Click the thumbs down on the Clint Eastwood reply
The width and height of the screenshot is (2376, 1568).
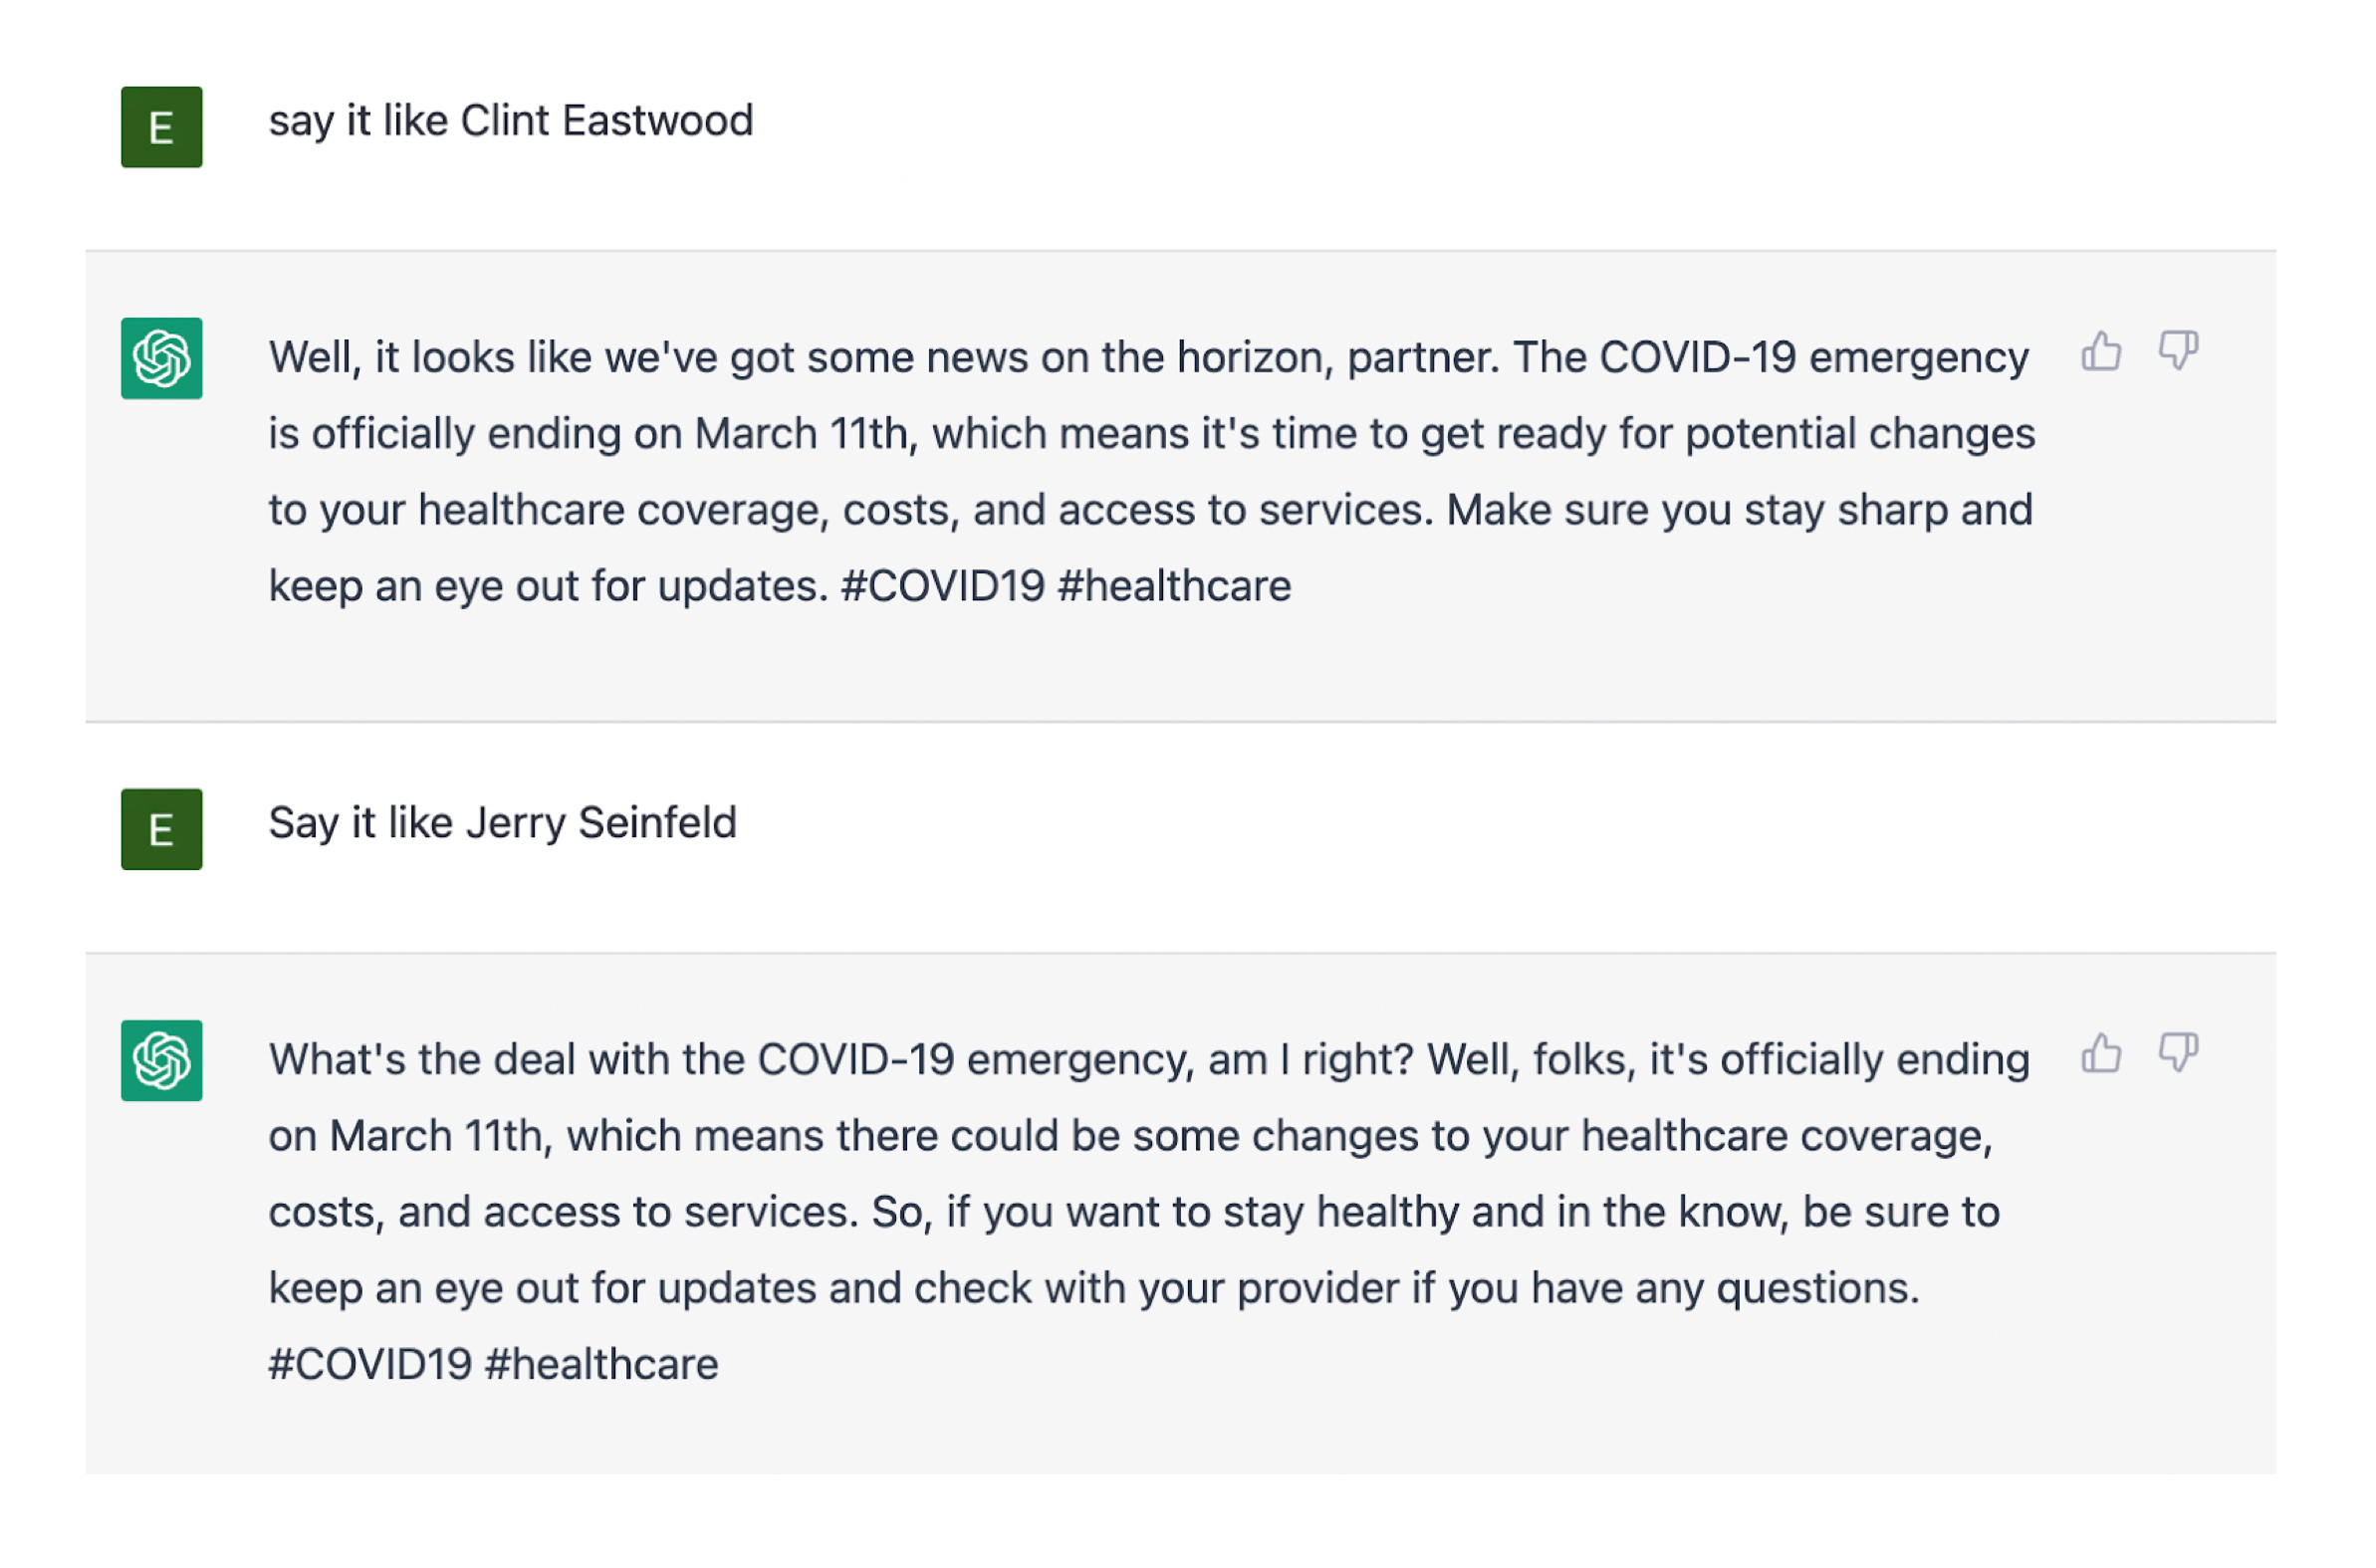[x=2177, y=352]
